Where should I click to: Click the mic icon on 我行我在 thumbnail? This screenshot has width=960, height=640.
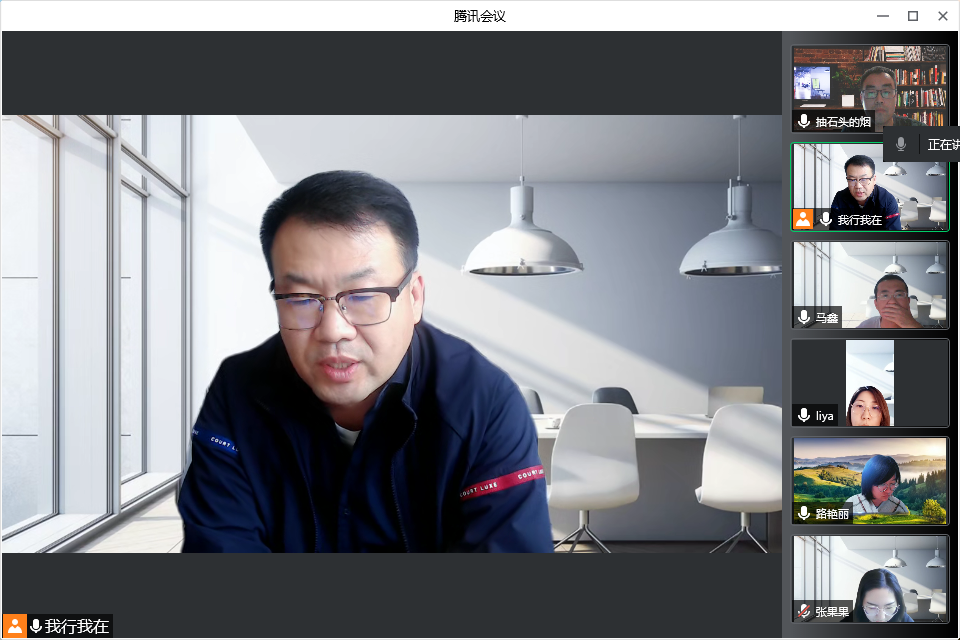coord(826,219)
